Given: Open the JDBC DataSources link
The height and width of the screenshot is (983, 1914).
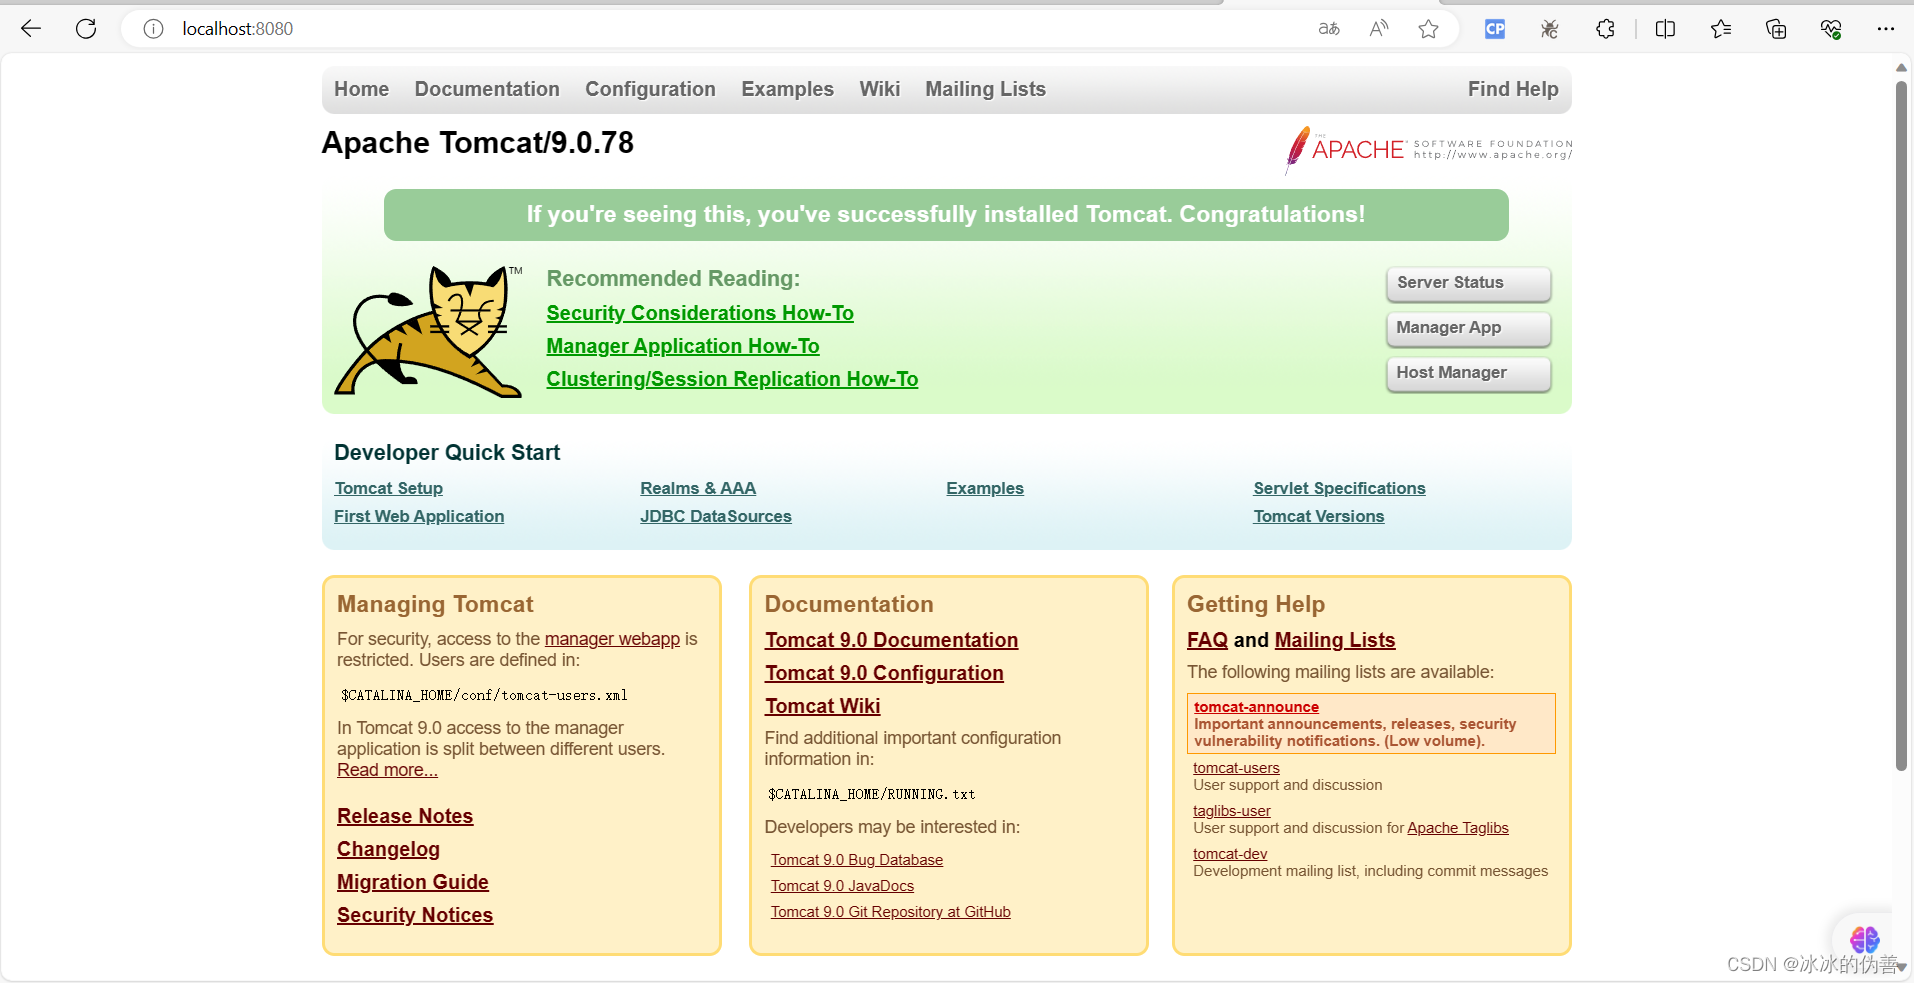Looking at the screenshot, I should (716, 516).
